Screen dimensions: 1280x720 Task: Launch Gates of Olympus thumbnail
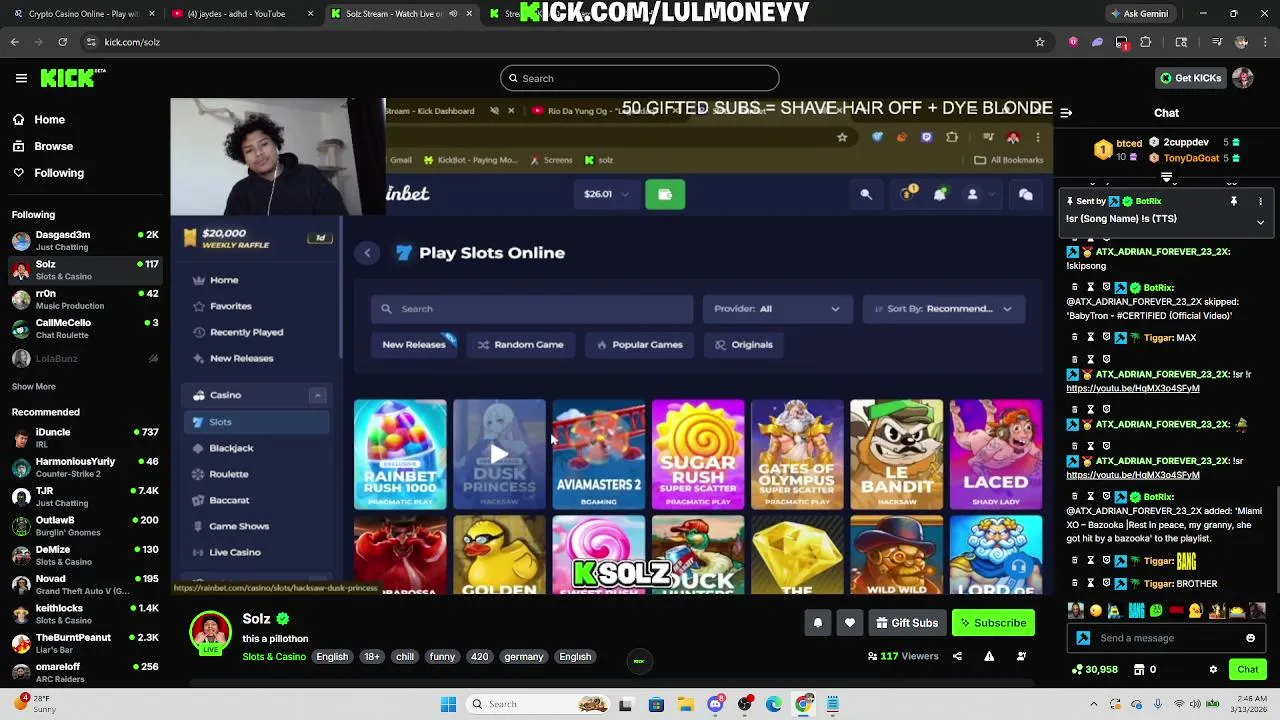click(797, 454)
